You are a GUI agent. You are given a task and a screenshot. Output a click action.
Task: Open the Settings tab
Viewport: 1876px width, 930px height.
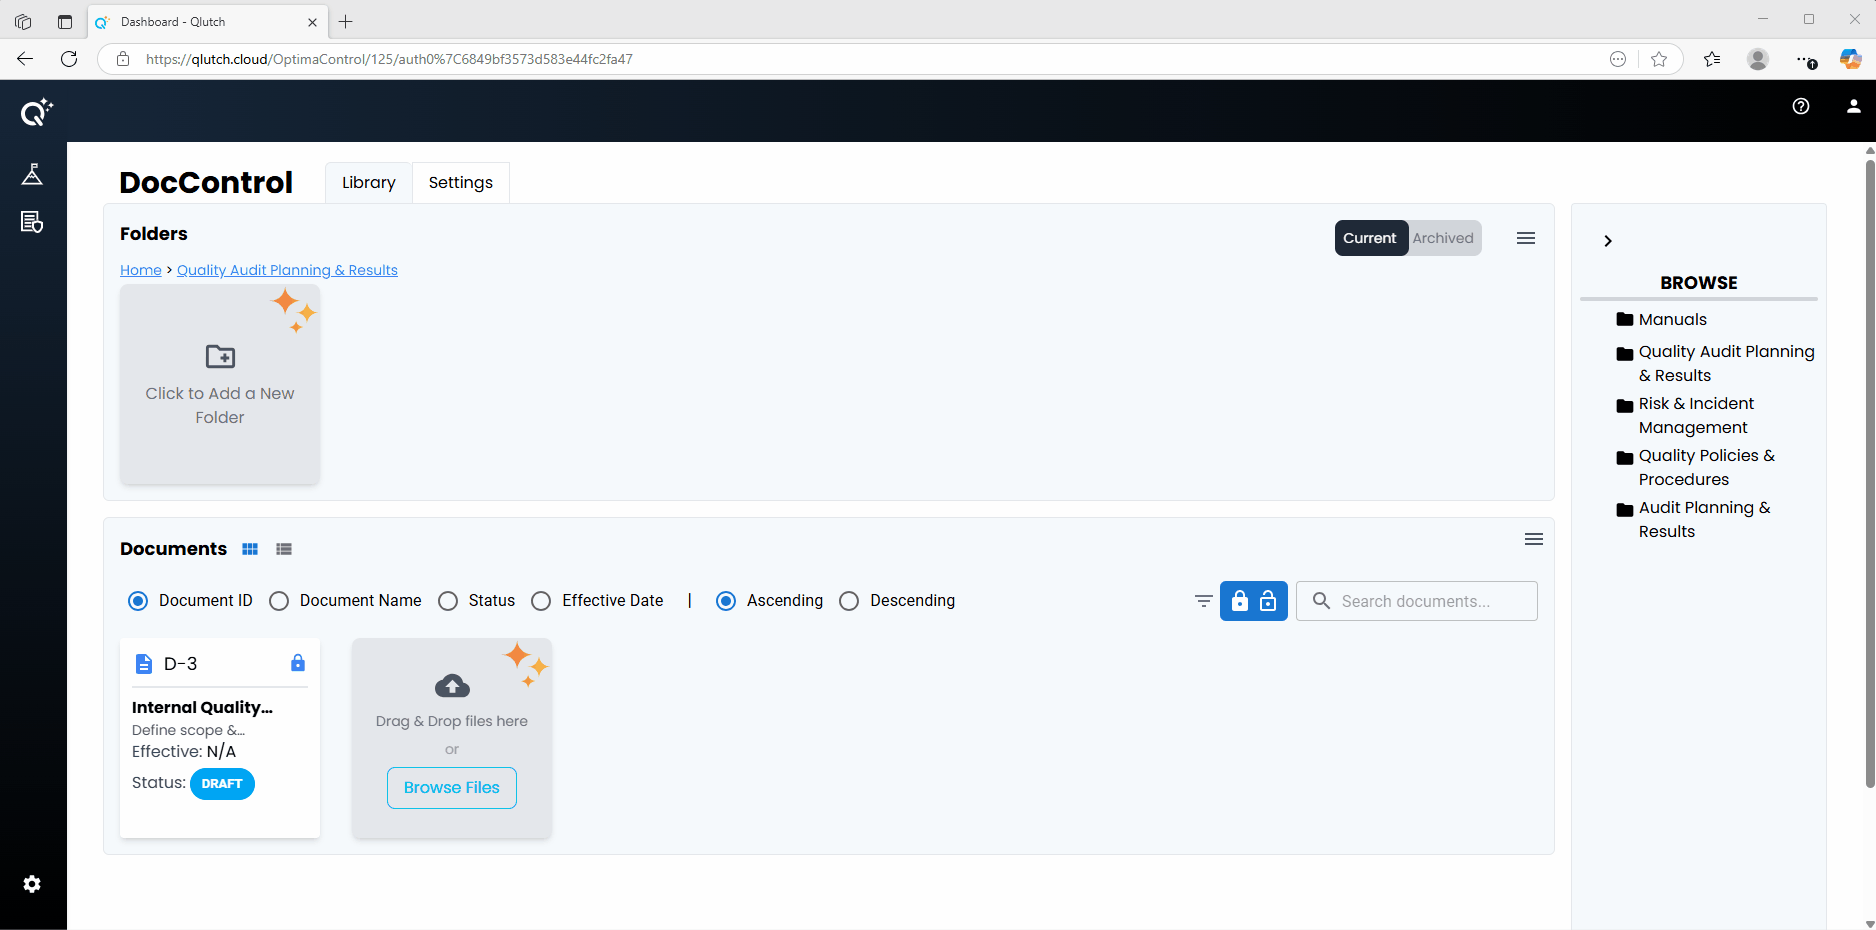tap(461, 182)
